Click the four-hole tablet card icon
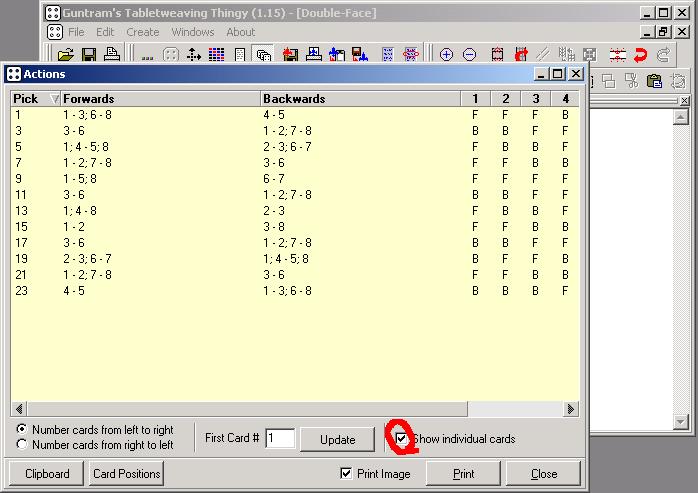The width and height of the screenshot is (698, 493). coord(171,55)
